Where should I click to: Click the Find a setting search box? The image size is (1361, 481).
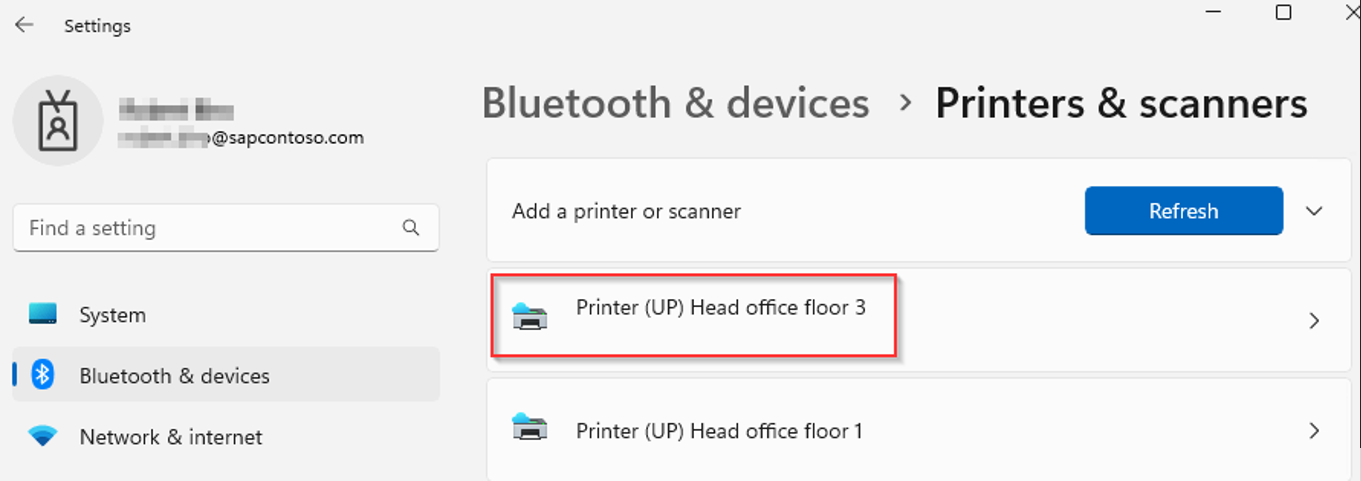point(210,228)
